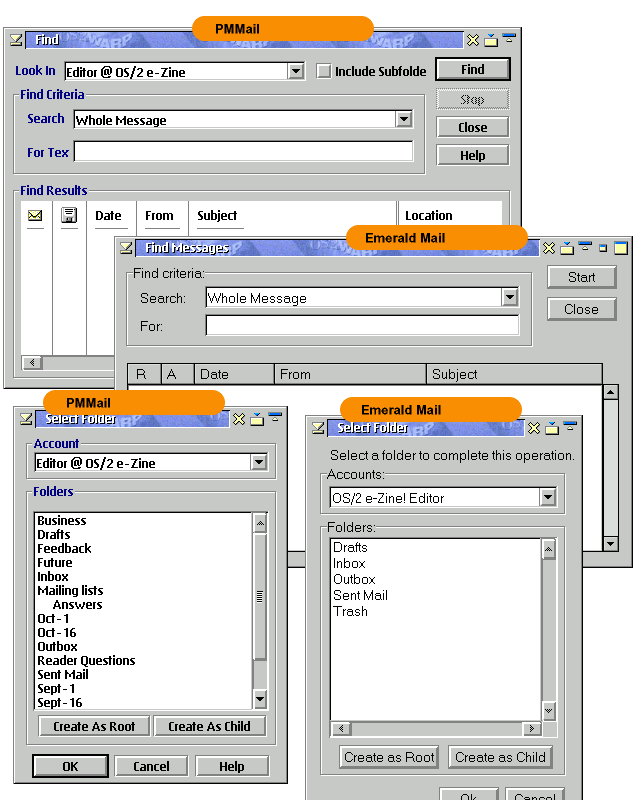The image size is (640, 800).
Task: Select Outbox in Emerald Mail folders
Action: tap(354, 579)
